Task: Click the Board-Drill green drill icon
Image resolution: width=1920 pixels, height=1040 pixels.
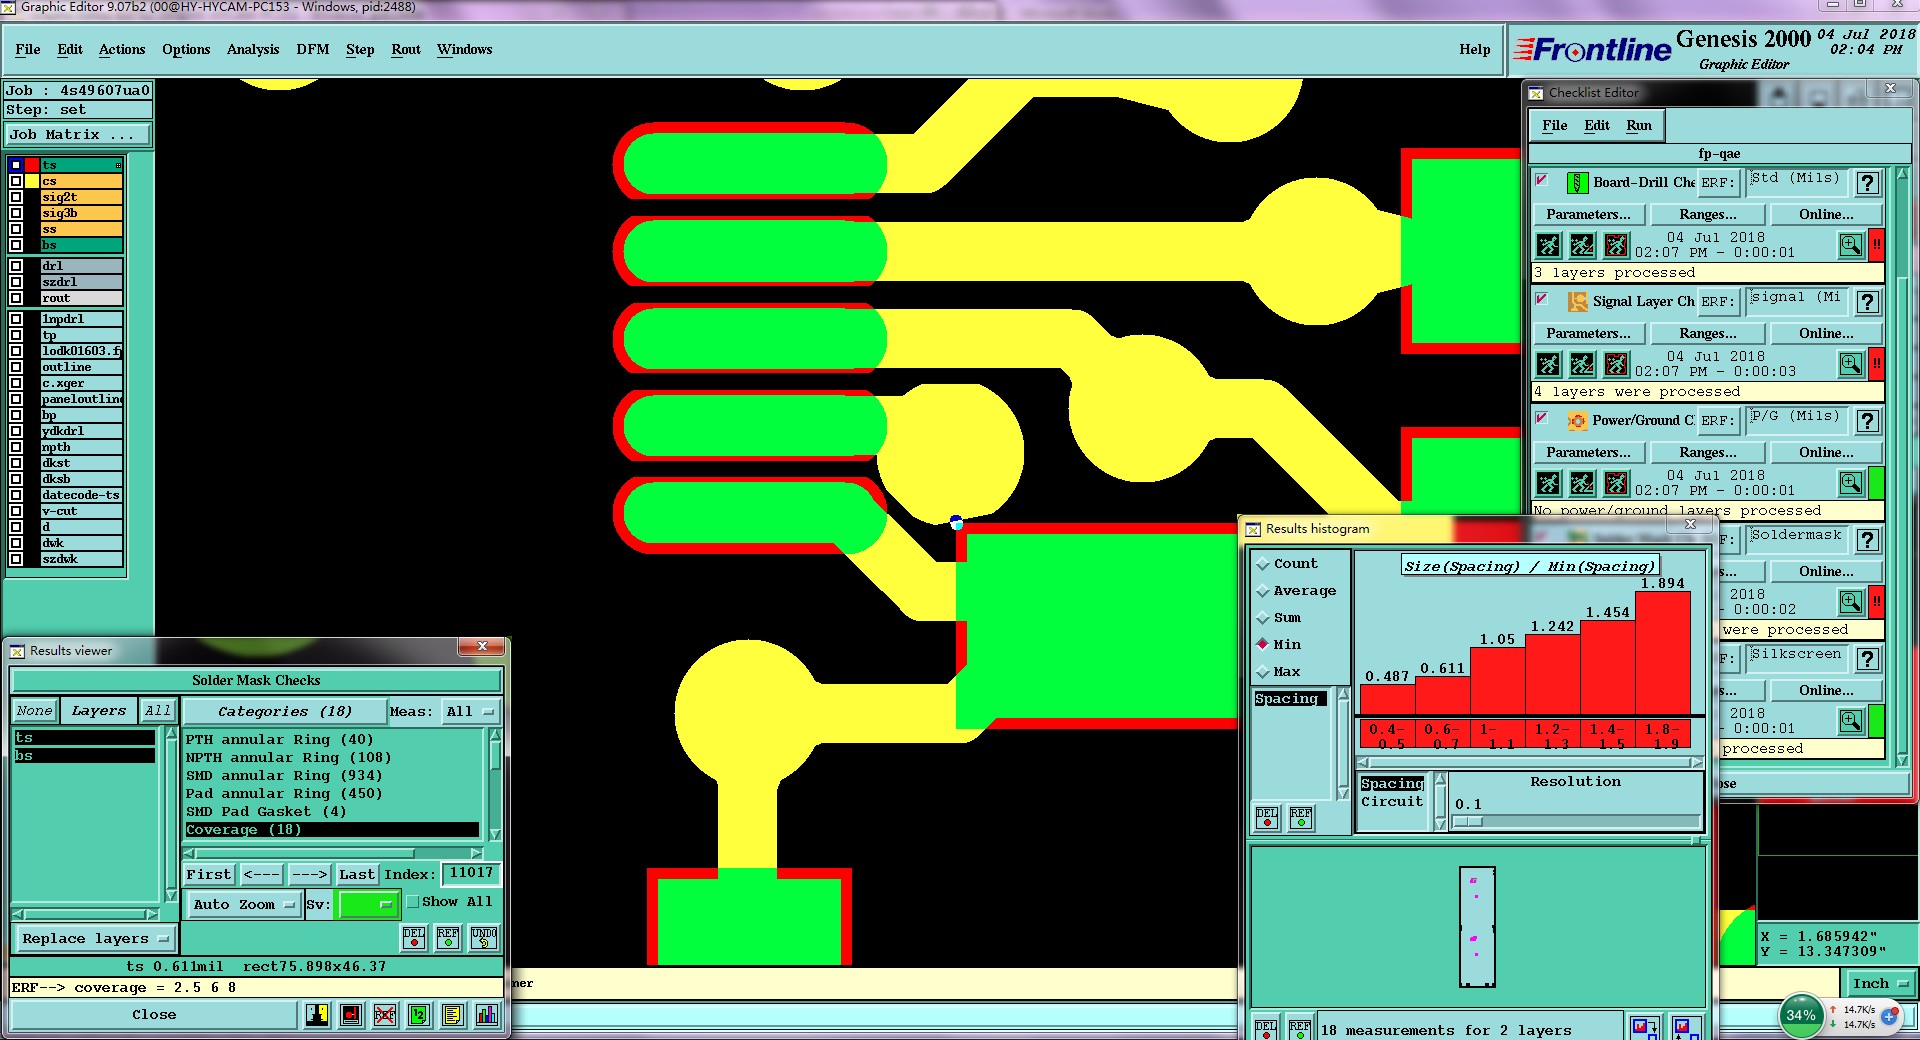Action: tap(1577, 183)
